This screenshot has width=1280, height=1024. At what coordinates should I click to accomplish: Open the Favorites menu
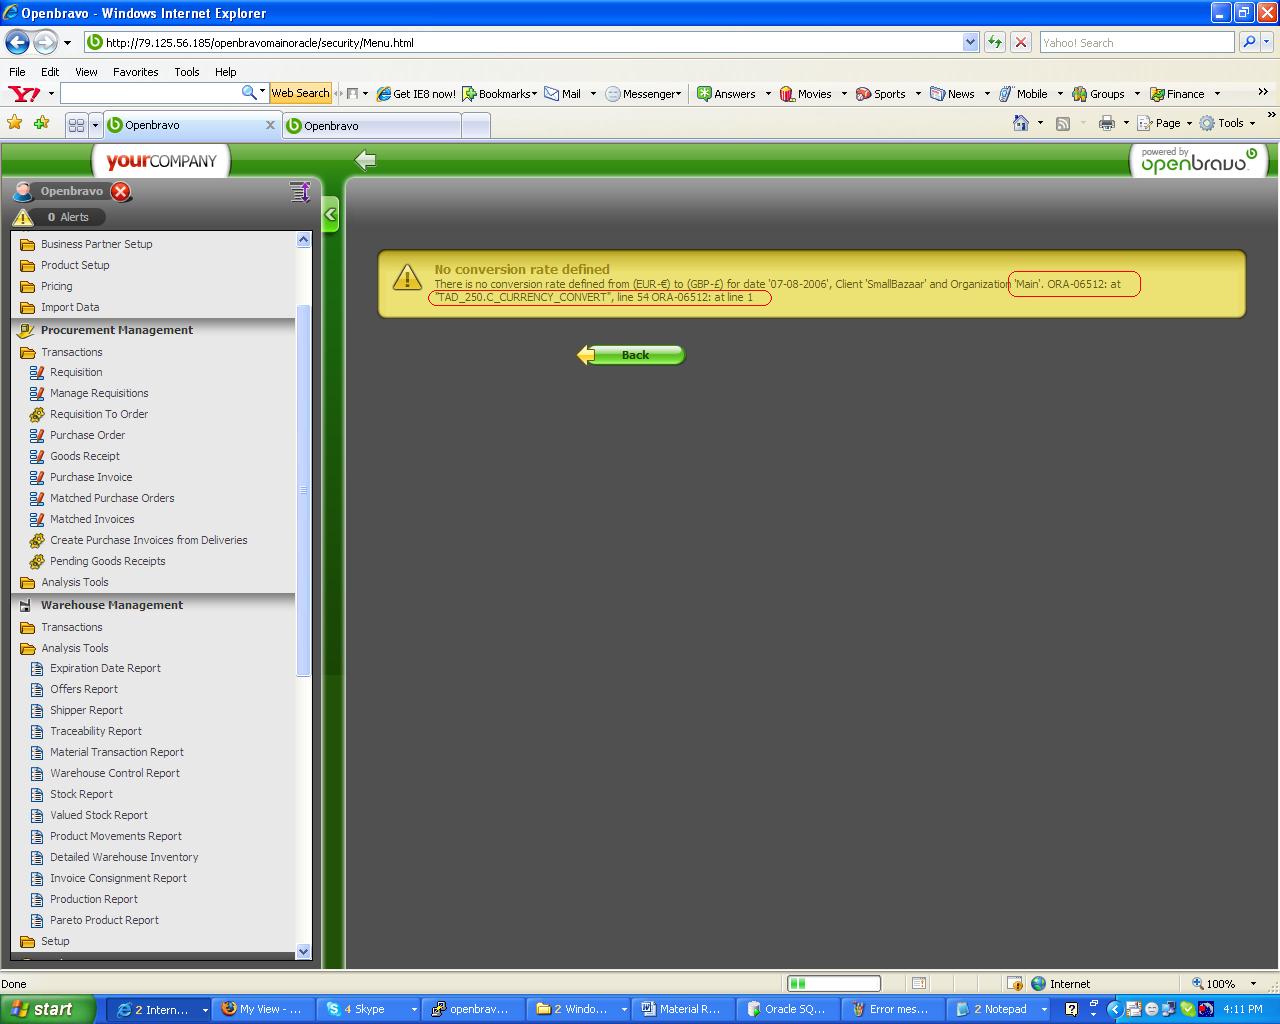[135, 72]
